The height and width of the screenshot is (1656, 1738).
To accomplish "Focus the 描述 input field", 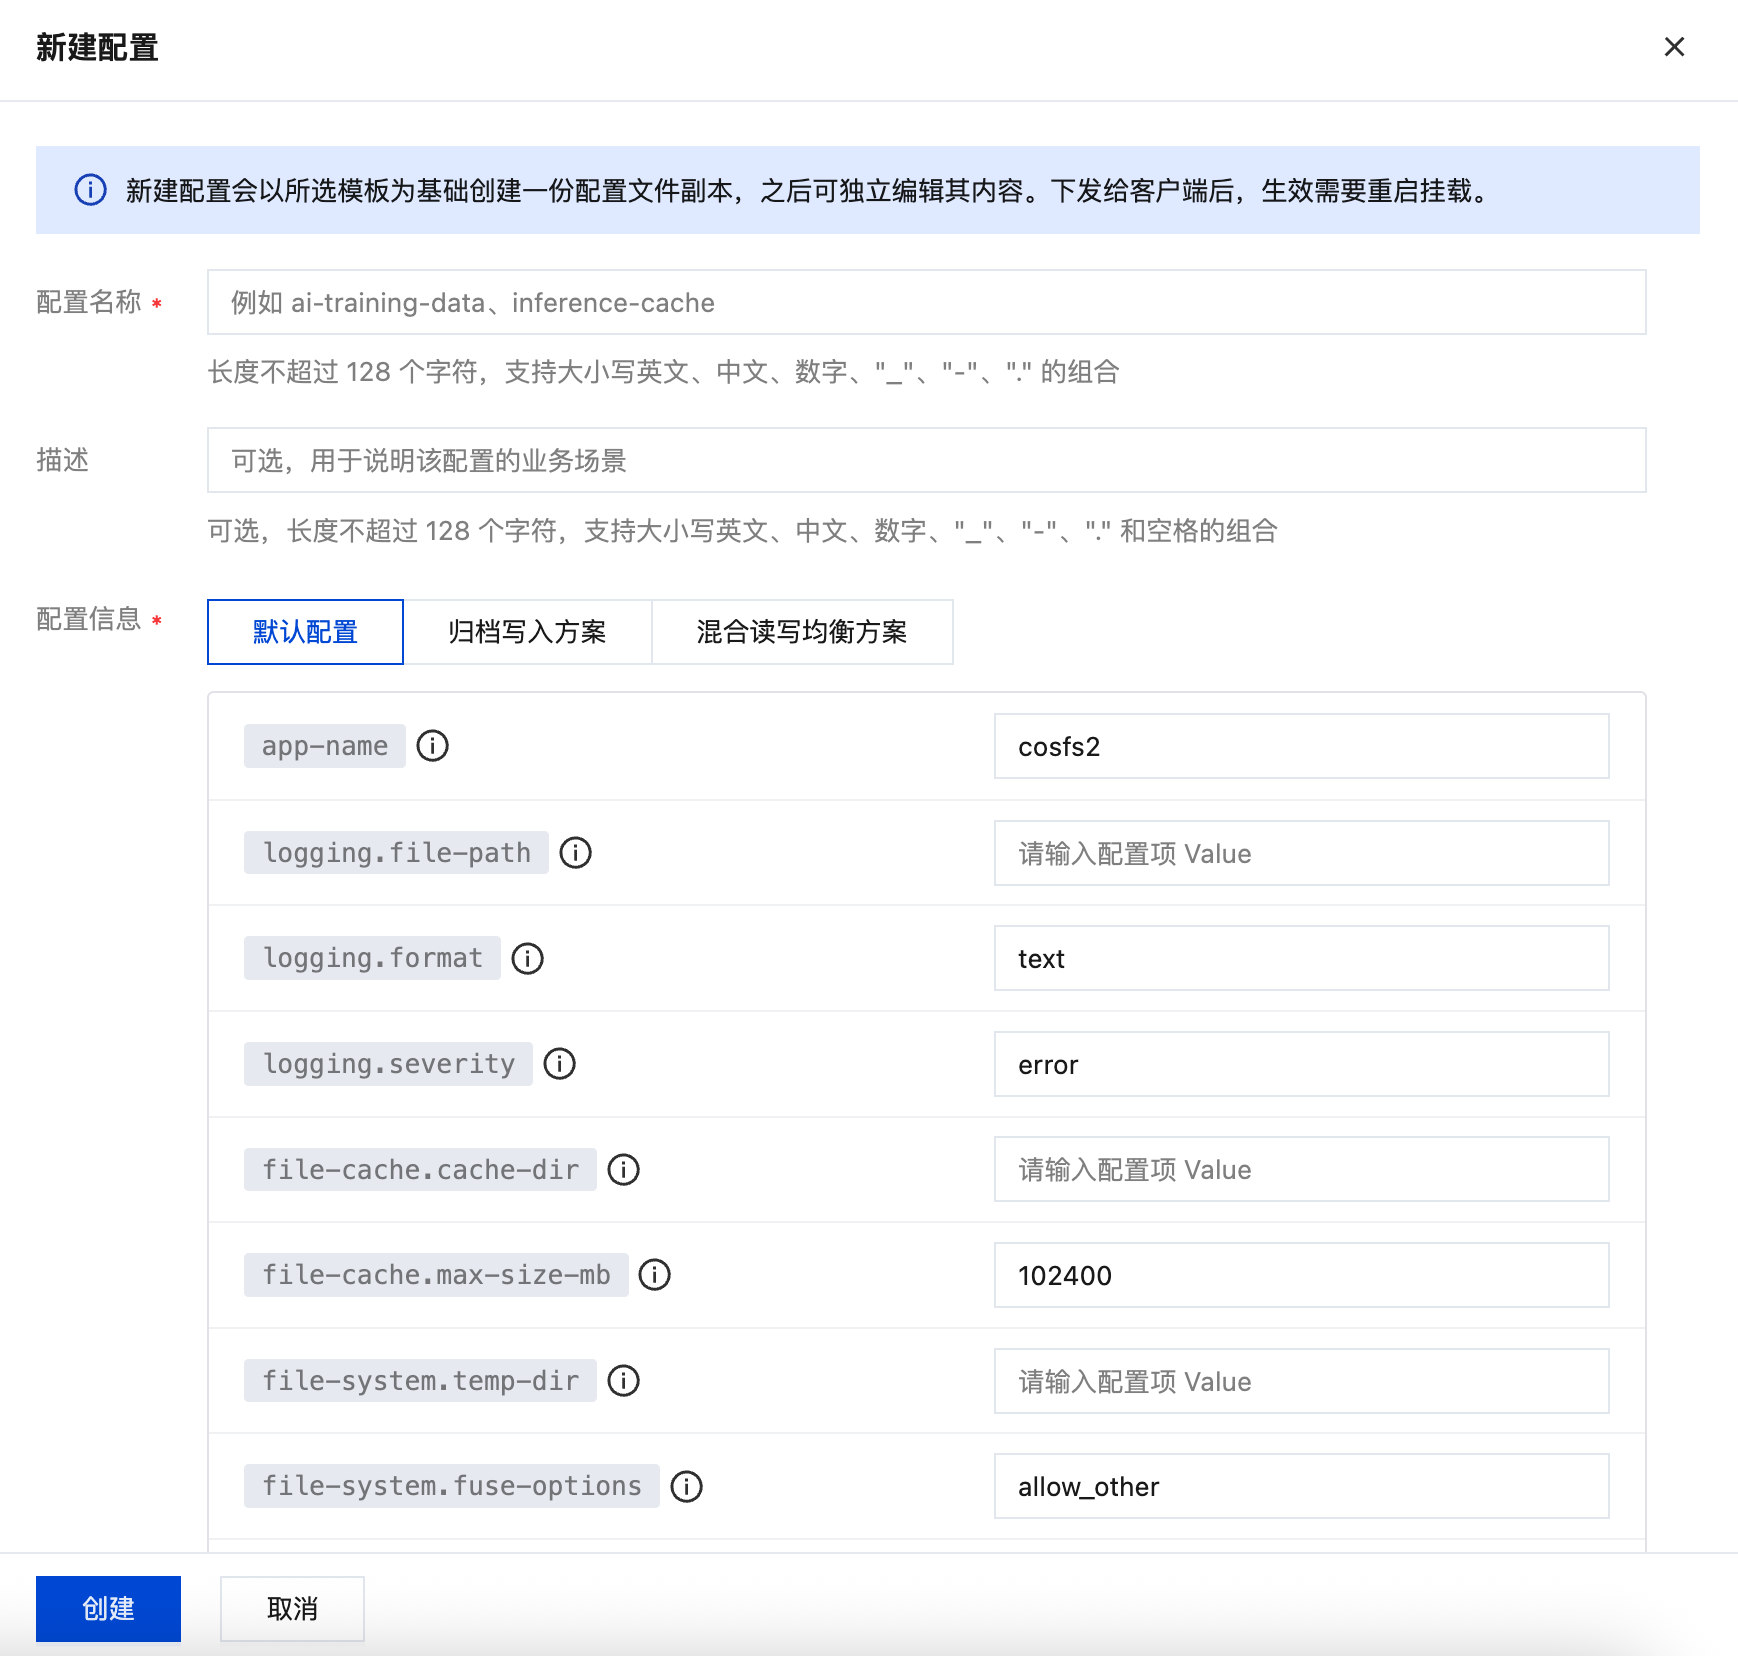I will pyautogui.click(x=926, y=460).
